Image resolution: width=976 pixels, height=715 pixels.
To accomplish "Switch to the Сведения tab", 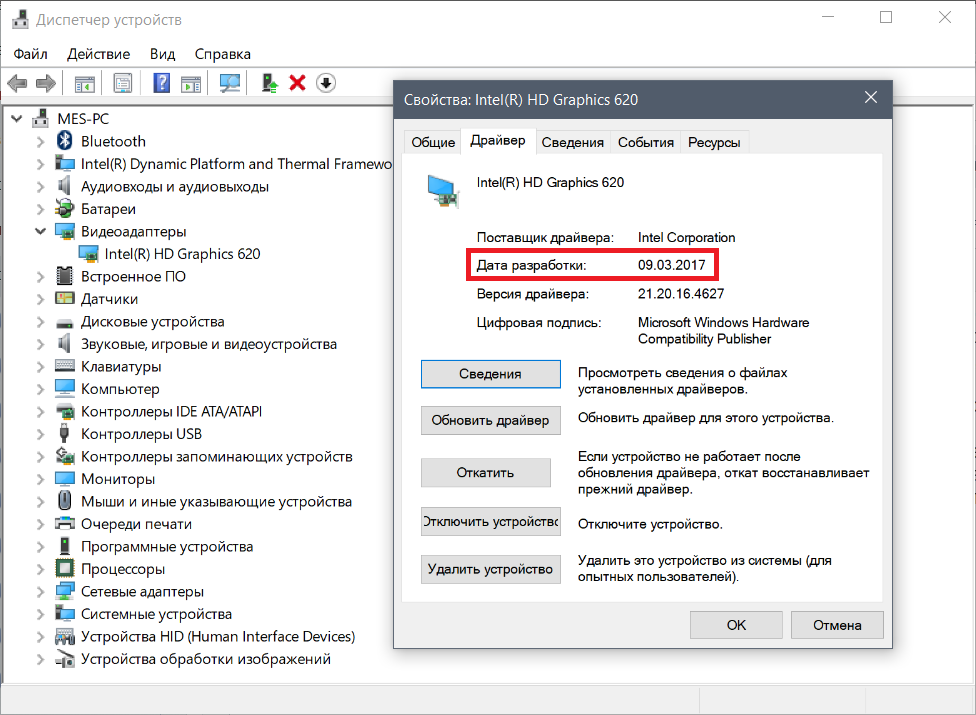I will tap(572, 143).
